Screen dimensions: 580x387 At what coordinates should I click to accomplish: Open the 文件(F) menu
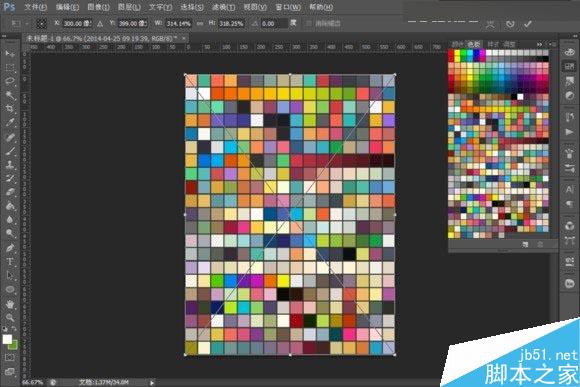(36, 7)
